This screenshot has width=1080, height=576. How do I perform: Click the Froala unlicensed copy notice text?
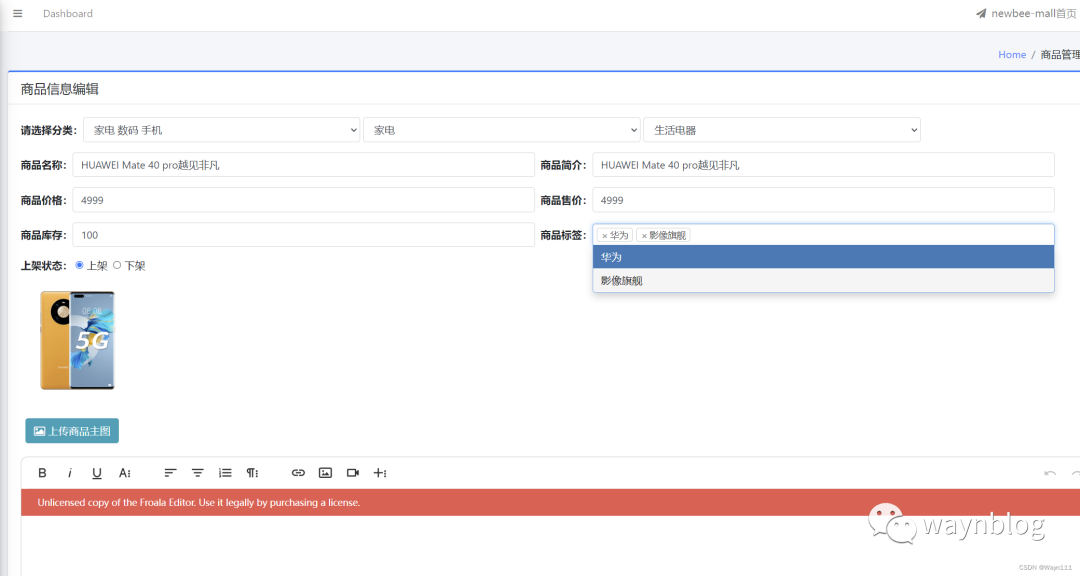pos(199,502)
